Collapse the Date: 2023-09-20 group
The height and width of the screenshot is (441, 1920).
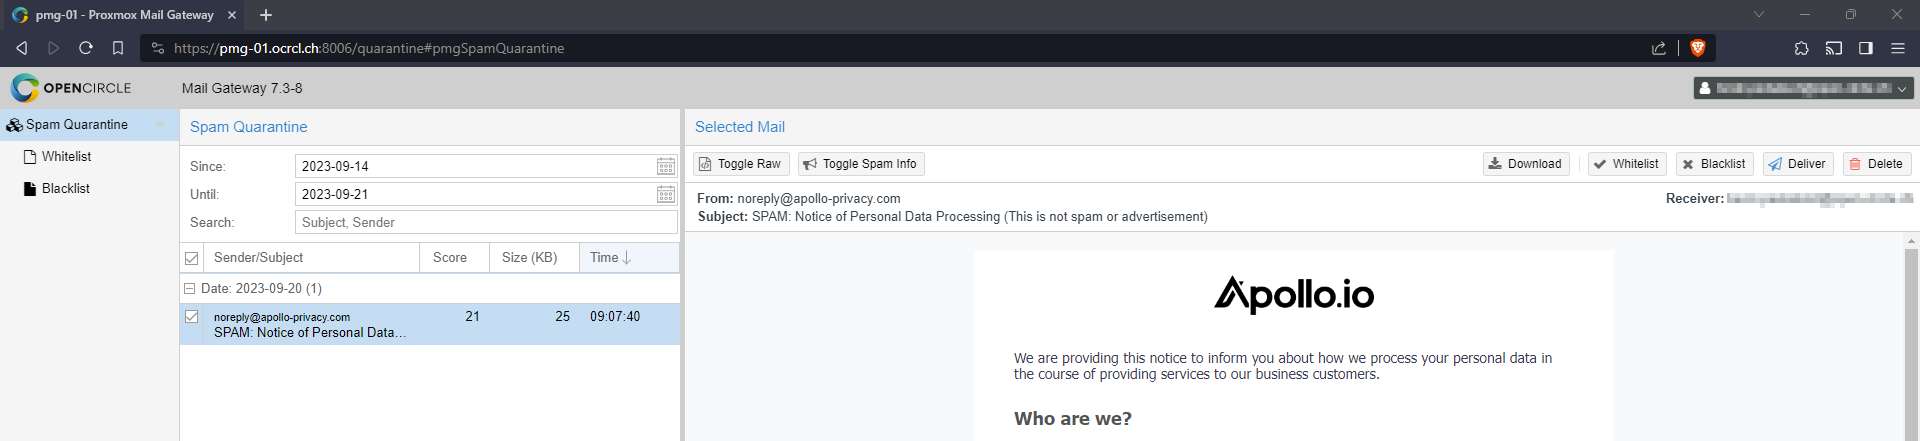pyautogui.click(x=189, y=288)
